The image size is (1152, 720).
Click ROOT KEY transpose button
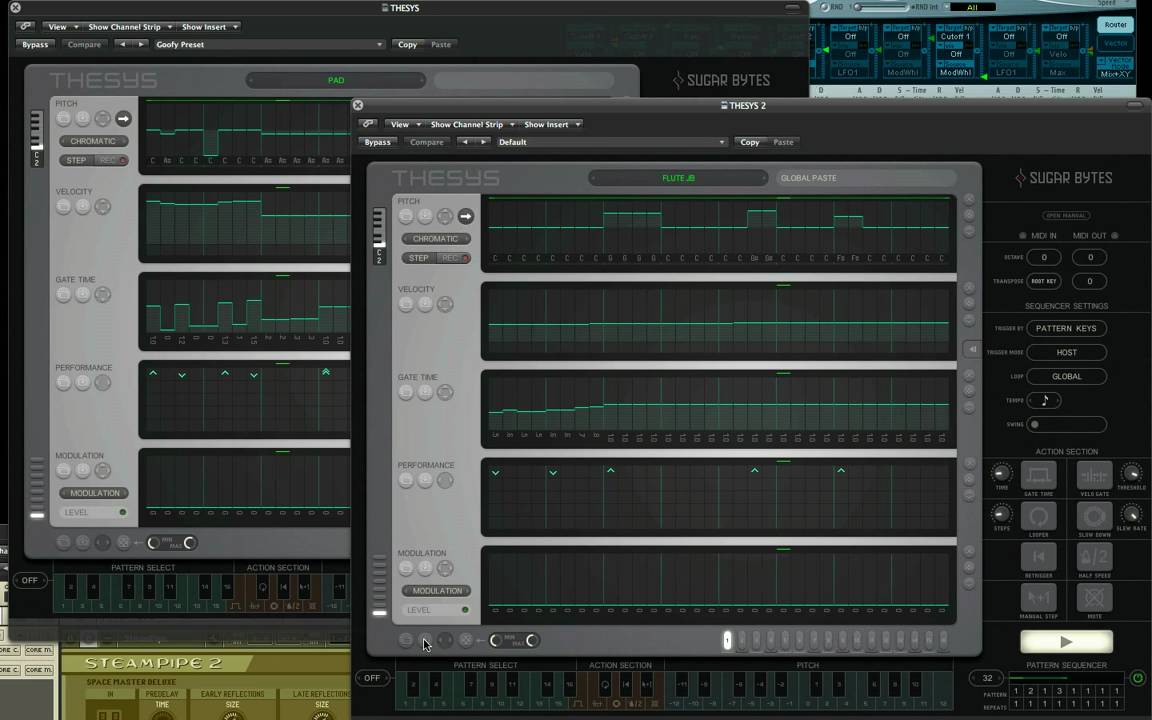point(1043,281)
